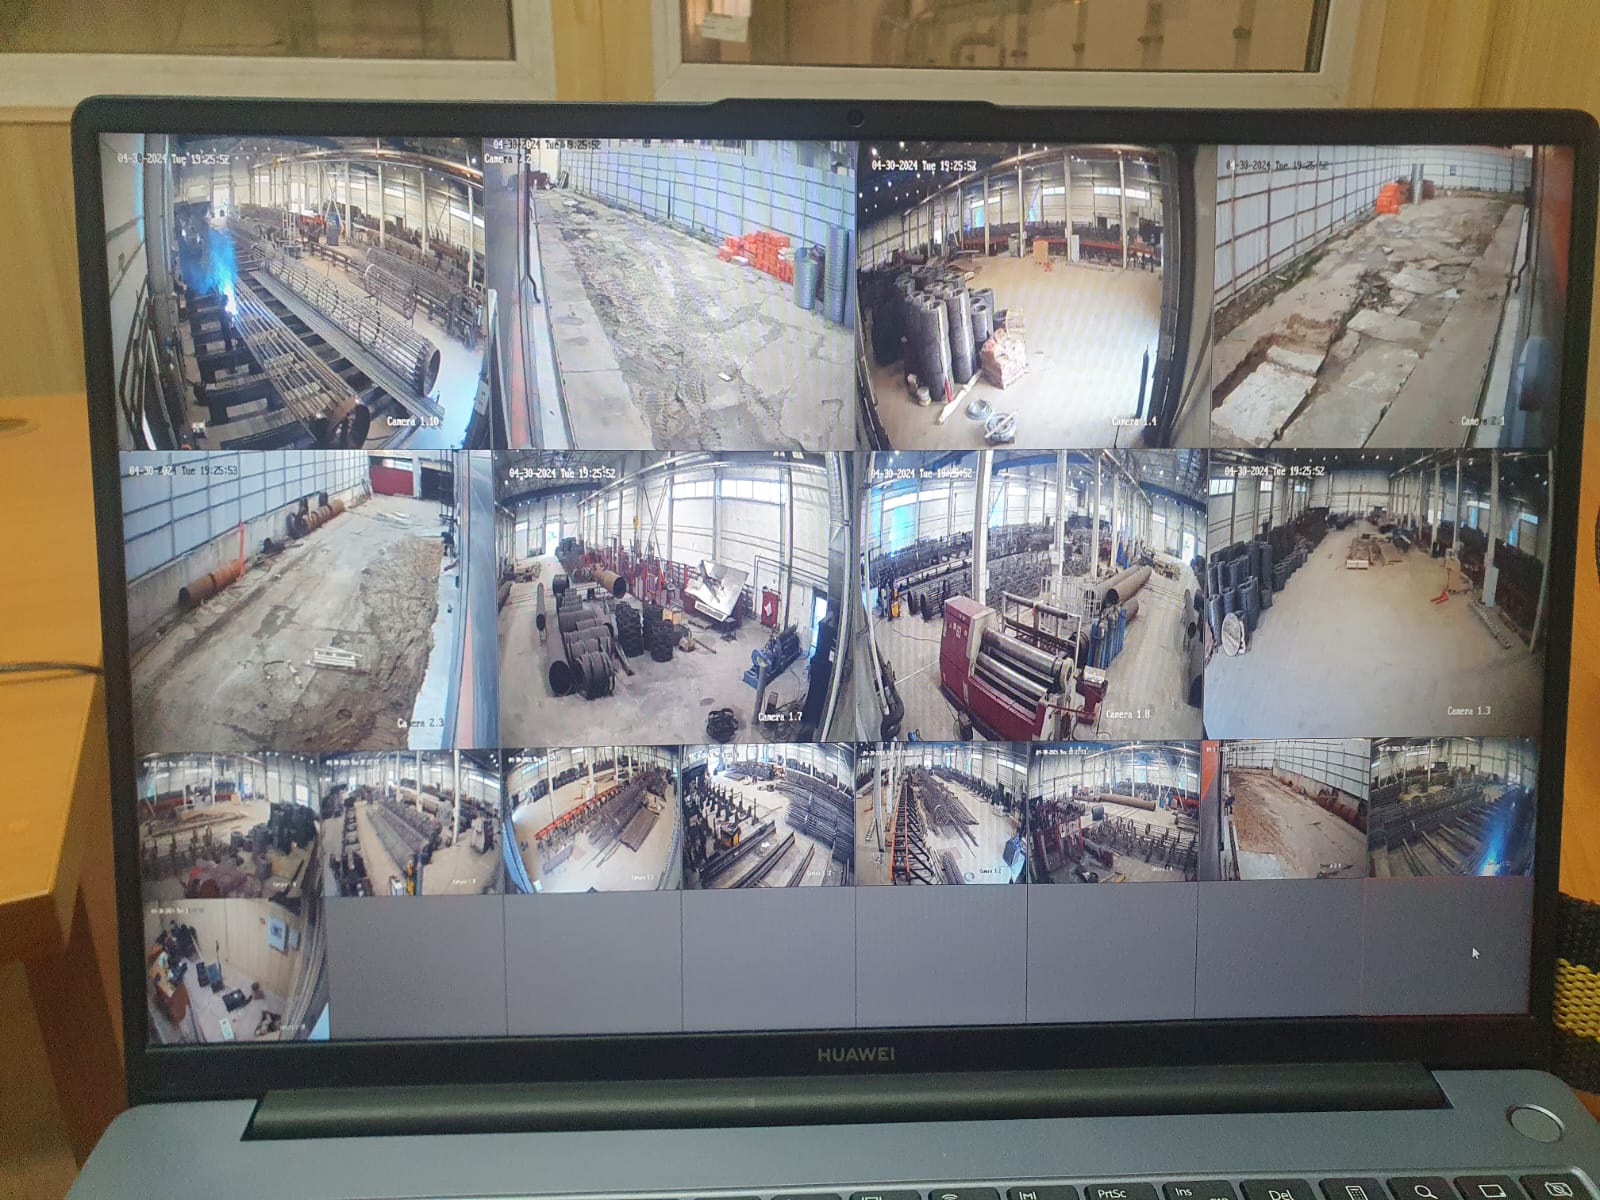The width and height of the screenshot is (1600, 1200).
Task: Open the Camera 2.1 feed with broken concrete
Action: click(x=1370, y=295)
